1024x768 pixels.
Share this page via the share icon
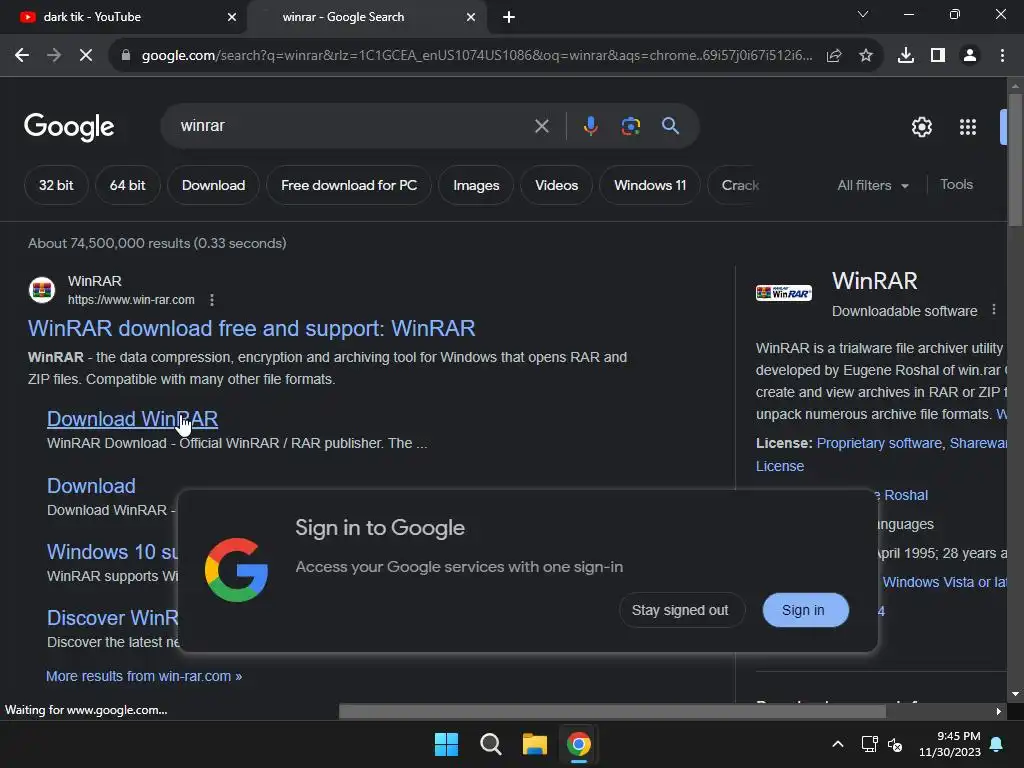pos(834,56)
